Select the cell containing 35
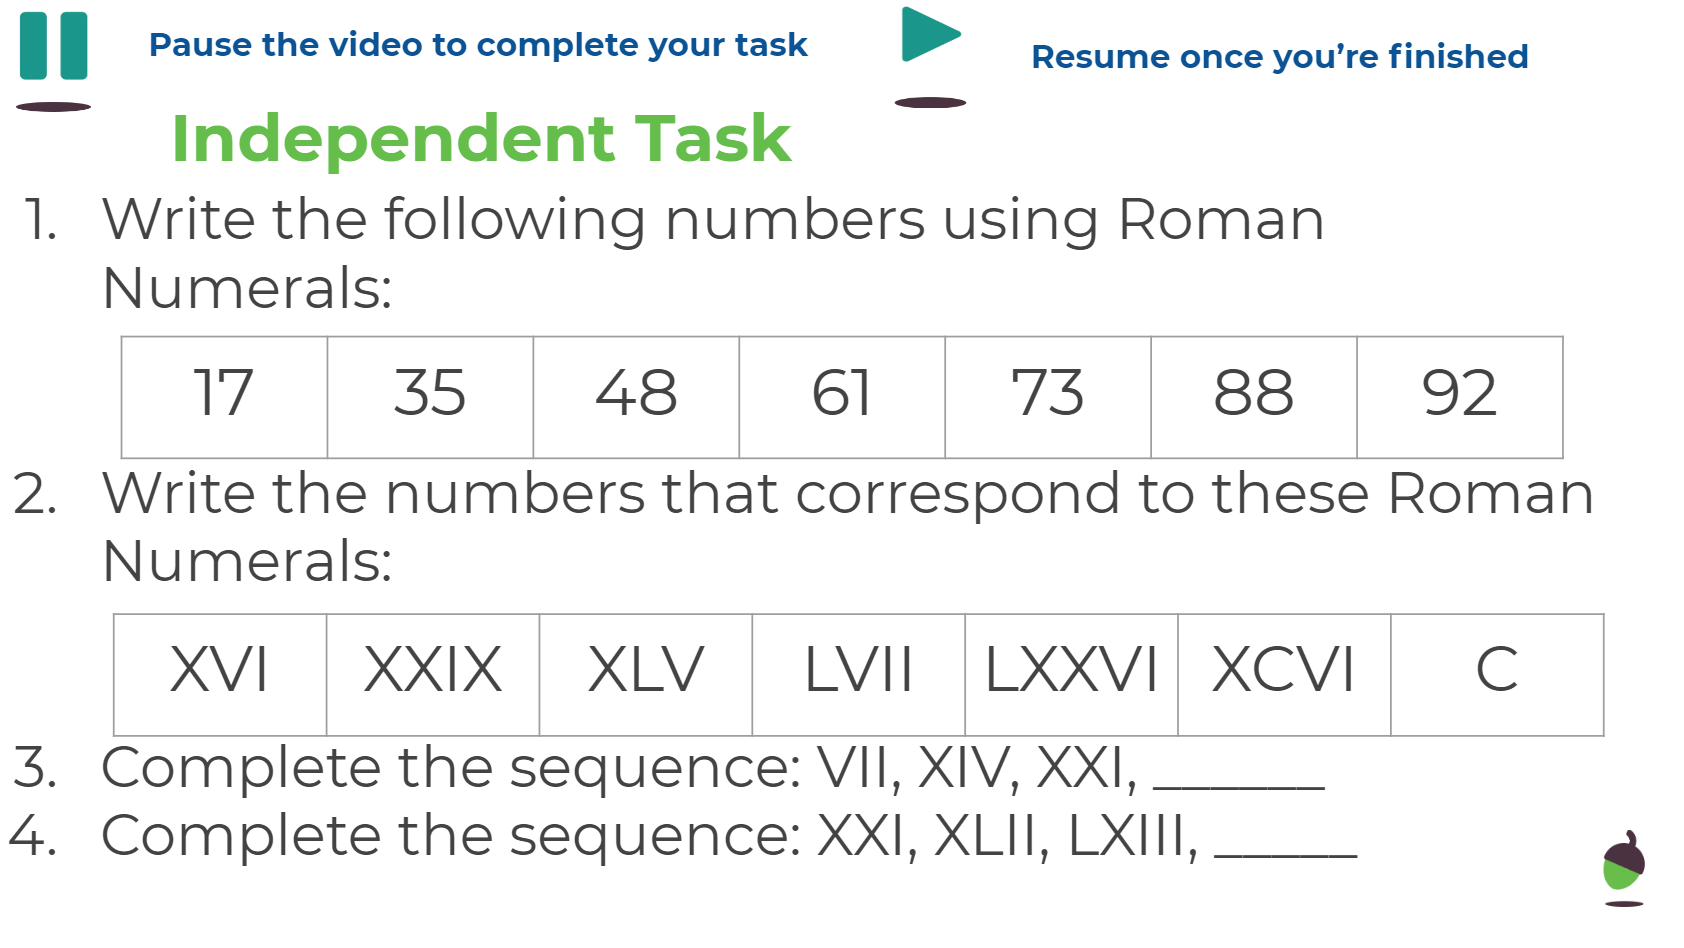This screenshot has height=948, width=1684. click(431, 397)
